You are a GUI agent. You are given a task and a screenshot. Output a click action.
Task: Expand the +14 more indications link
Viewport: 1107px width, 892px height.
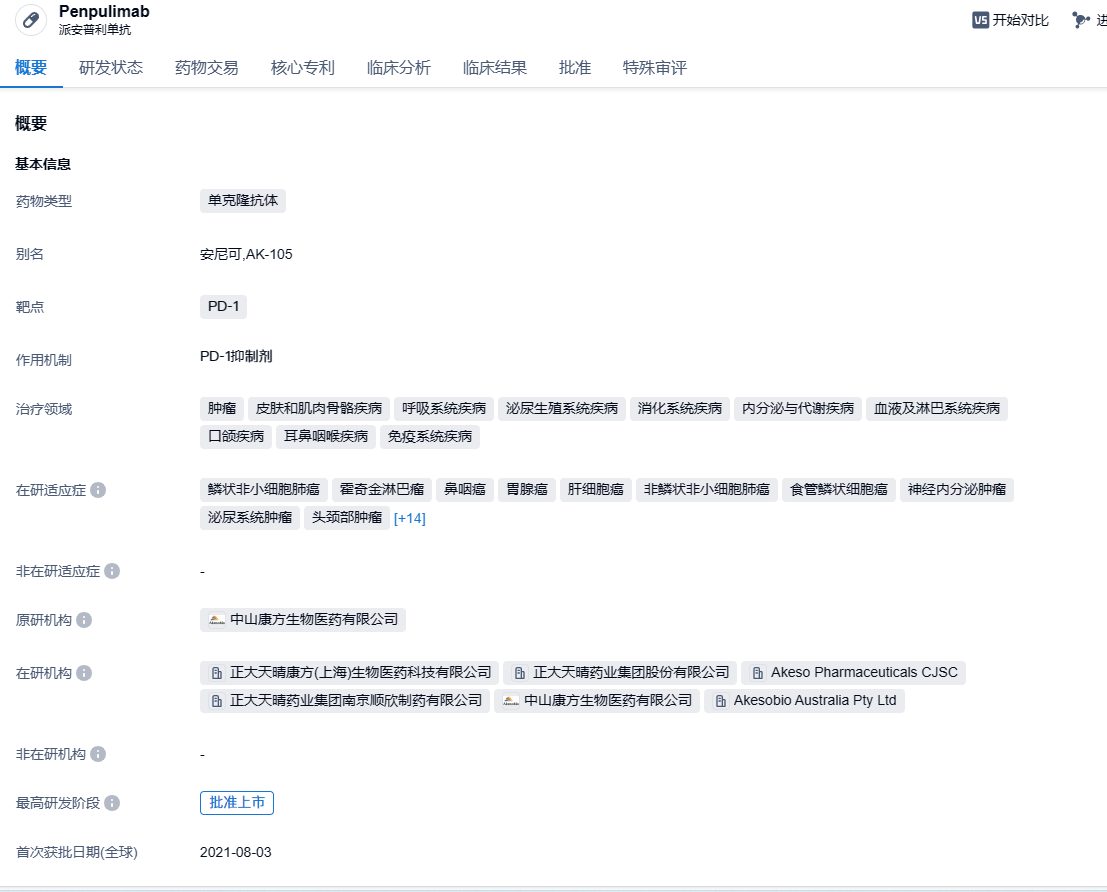click(410, 518)
